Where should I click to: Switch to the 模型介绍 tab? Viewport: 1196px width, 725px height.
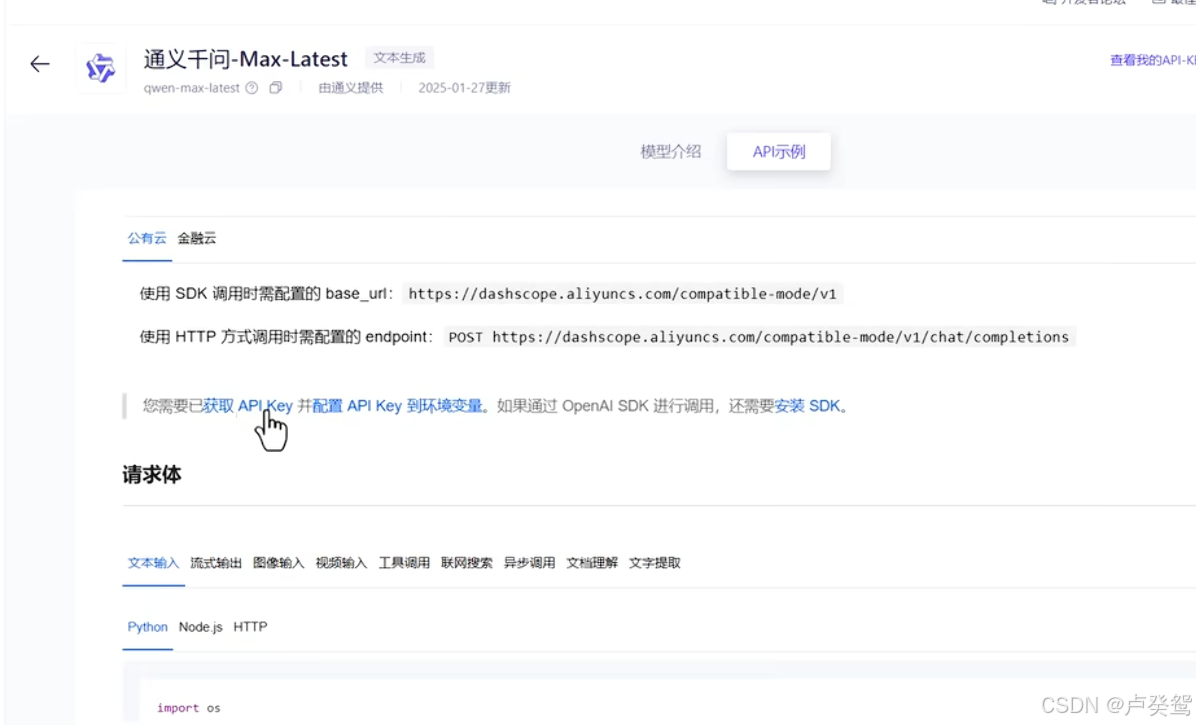670,152
